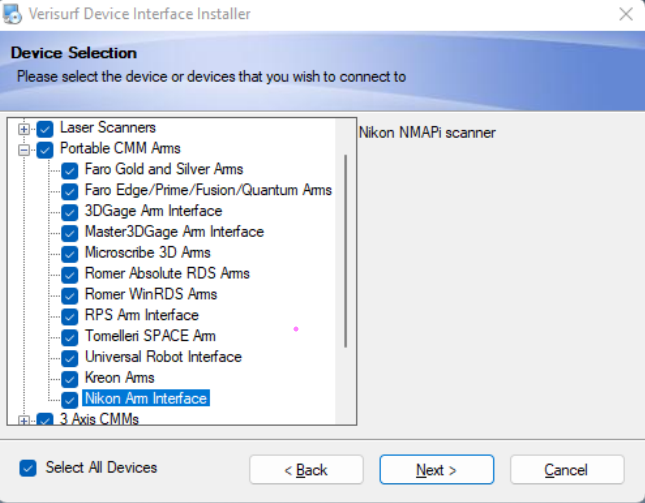Image resolution: width=645 pixels, height=503 pixels.
Task: Toggle Faro Edge/Prime/Fusion/Quantum Arms checkbox
Action: click(70, 192)
